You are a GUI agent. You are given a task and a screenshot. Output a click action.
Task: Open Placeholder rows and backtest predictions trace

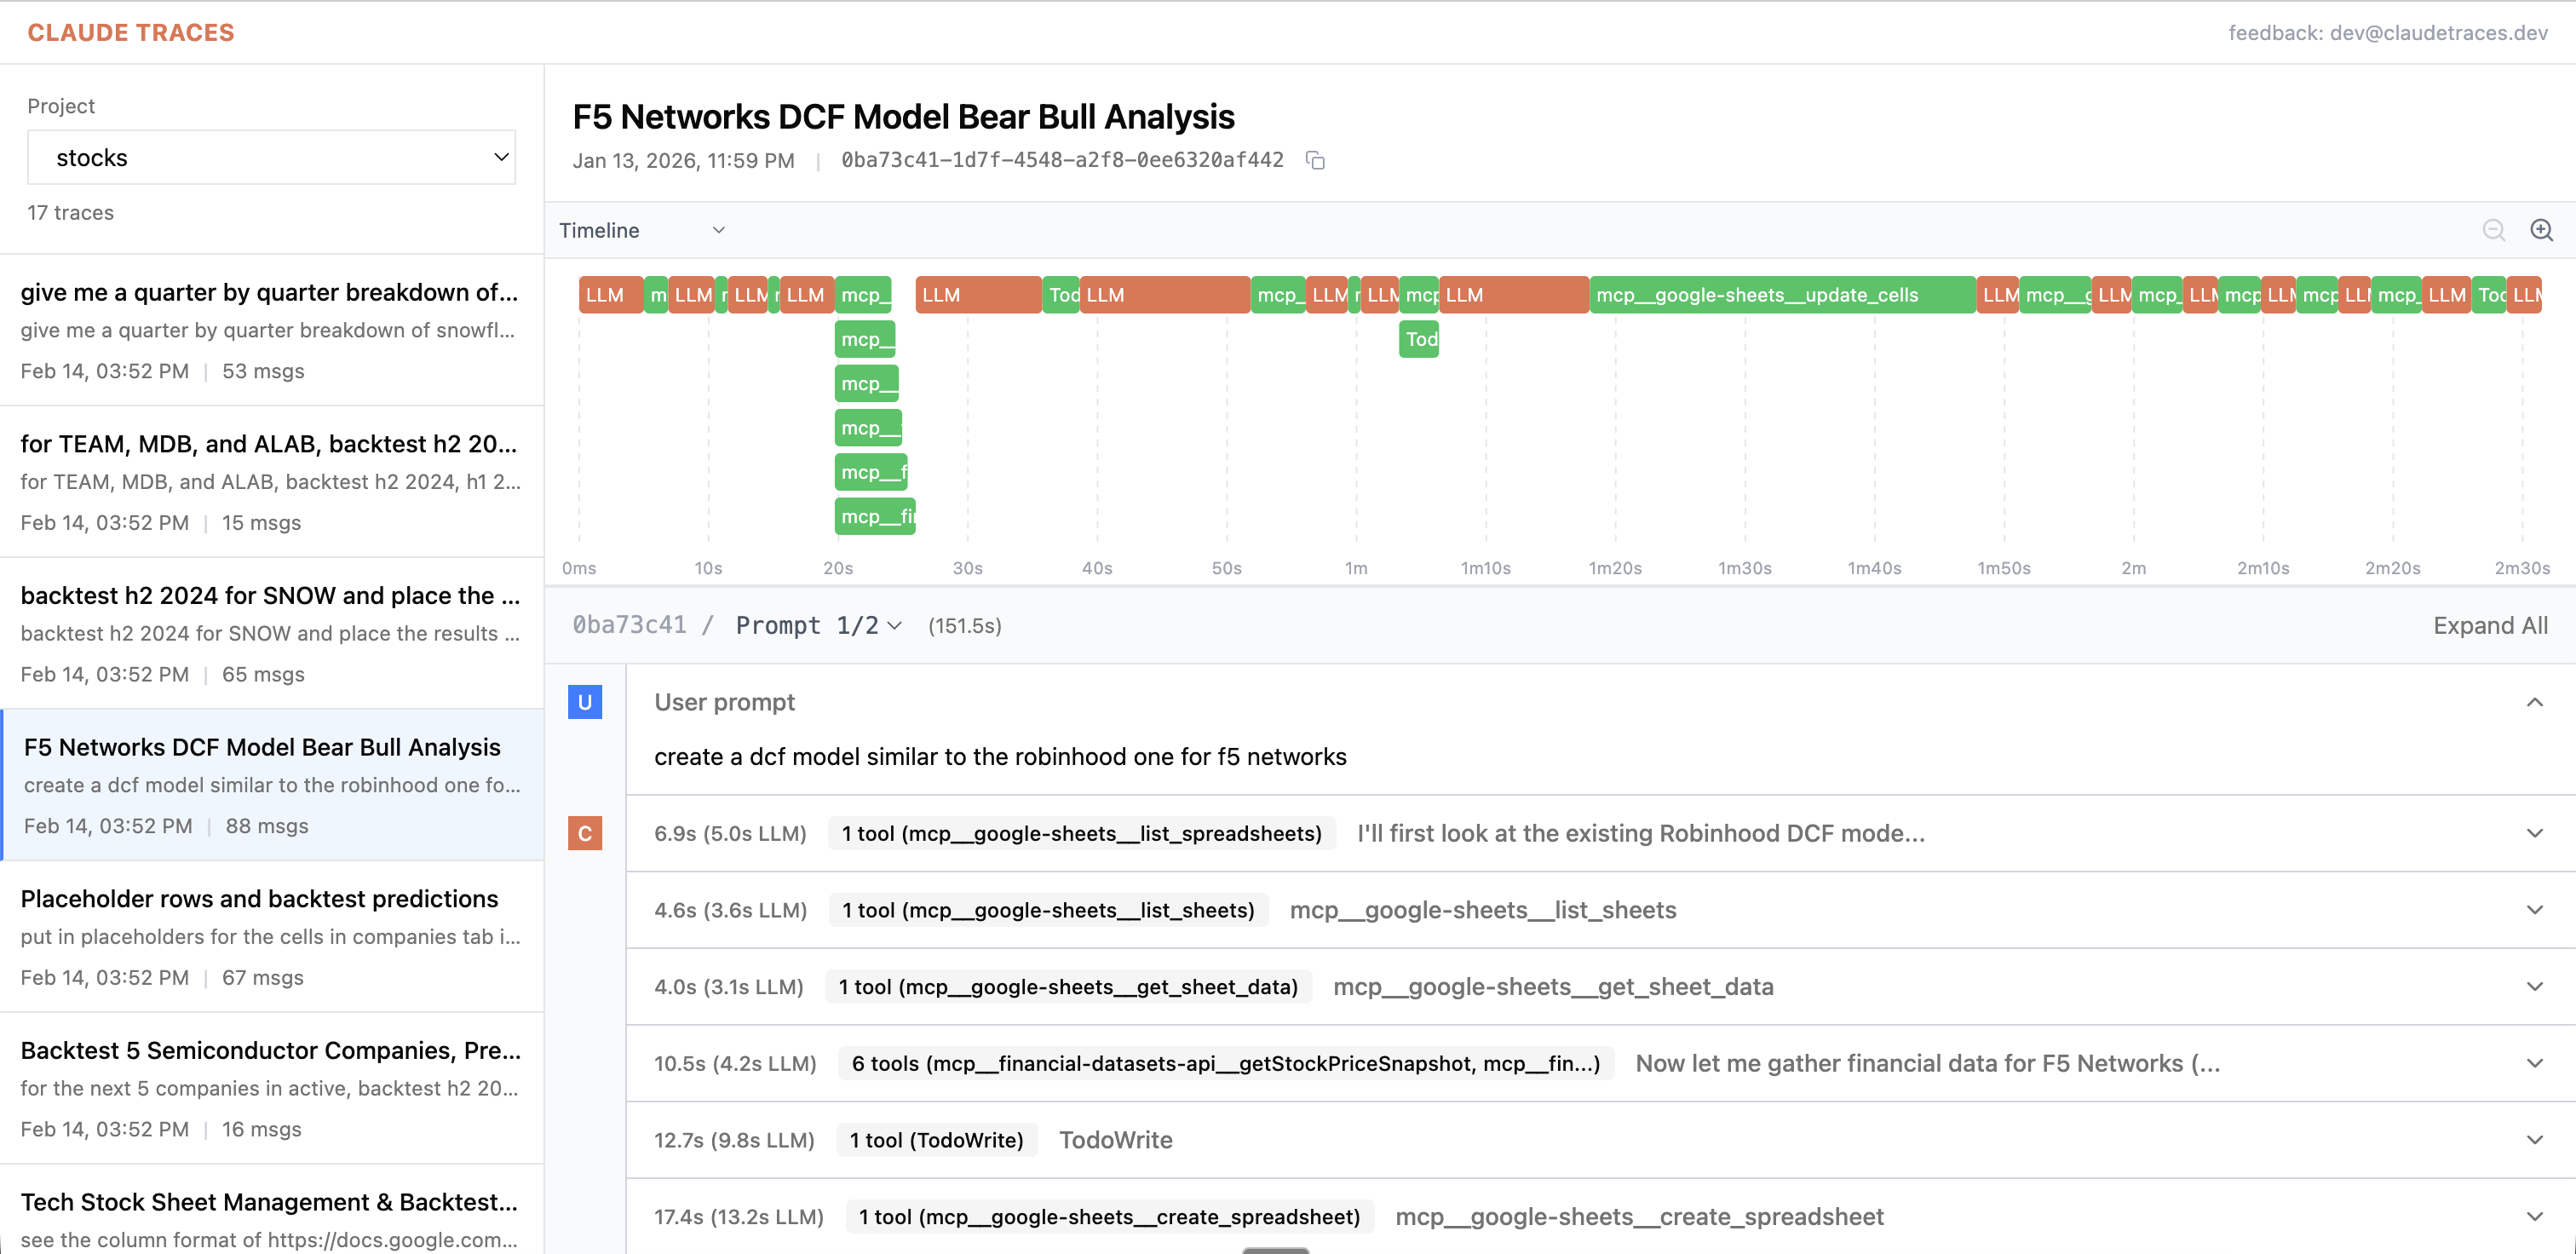pyautogui.click(x=271, y=936)
